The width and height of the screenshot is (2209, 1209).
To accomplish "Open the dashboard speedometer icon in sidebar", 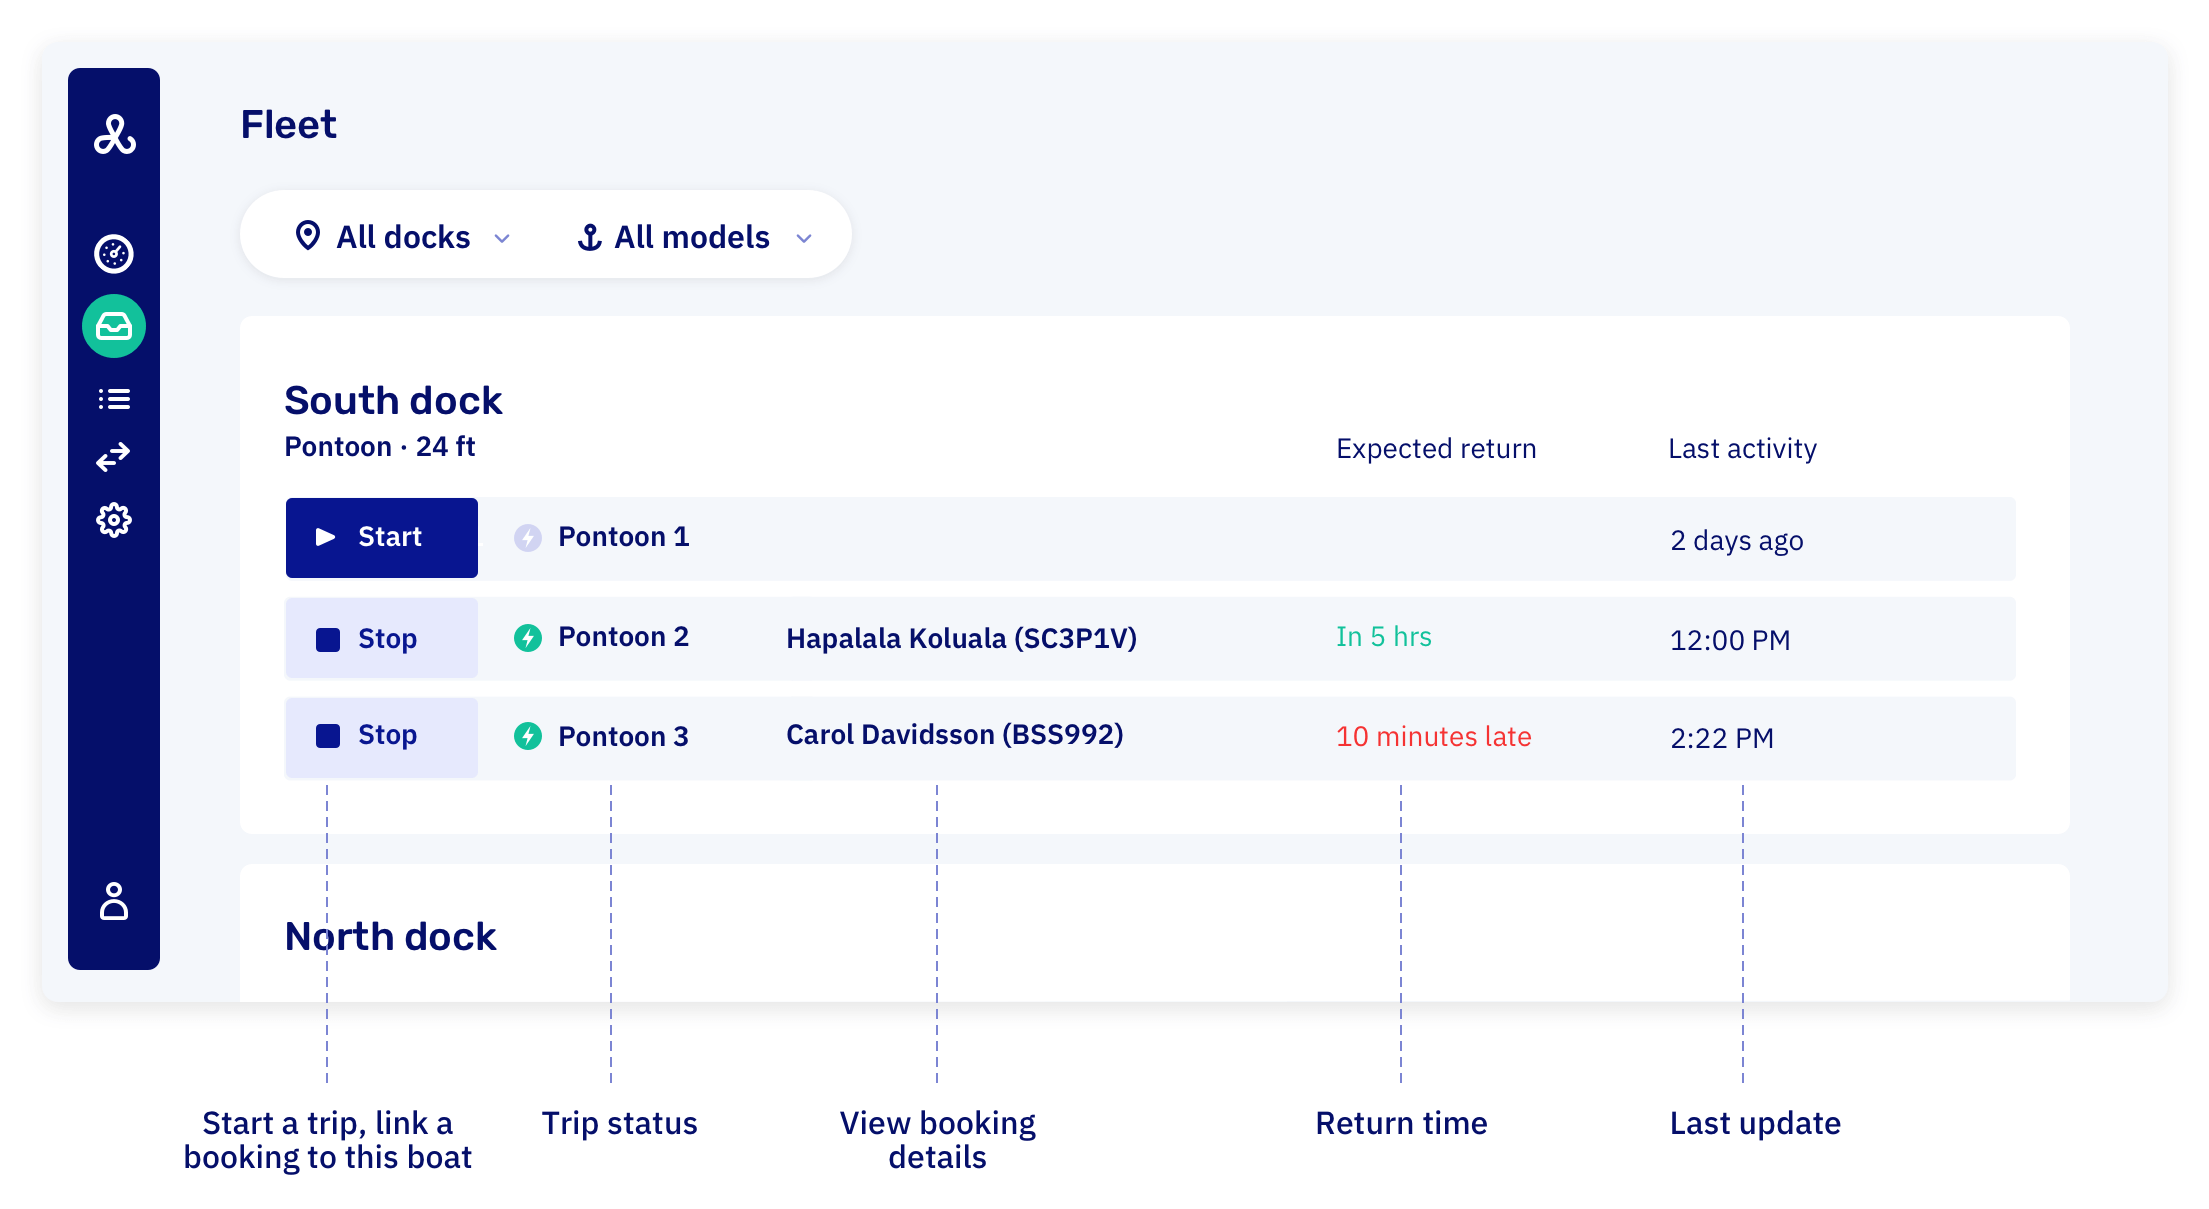I will pyautogui.click(x=114, y=254).
